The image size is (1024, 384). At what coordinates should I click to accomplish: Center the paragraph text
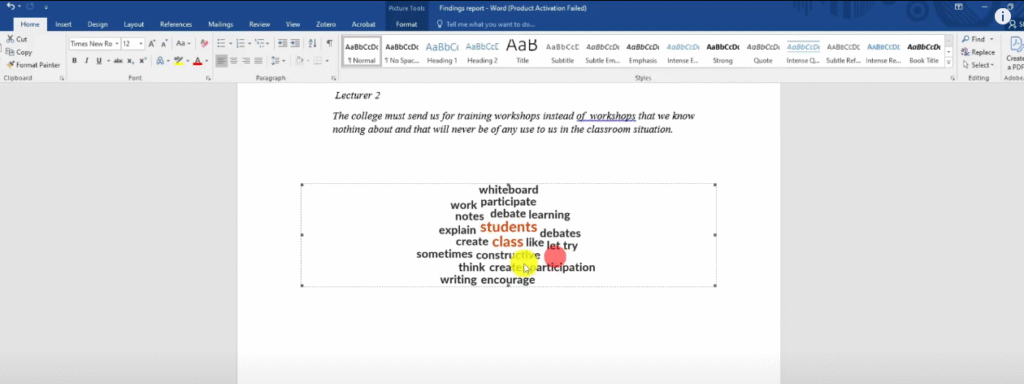[234, 61]
